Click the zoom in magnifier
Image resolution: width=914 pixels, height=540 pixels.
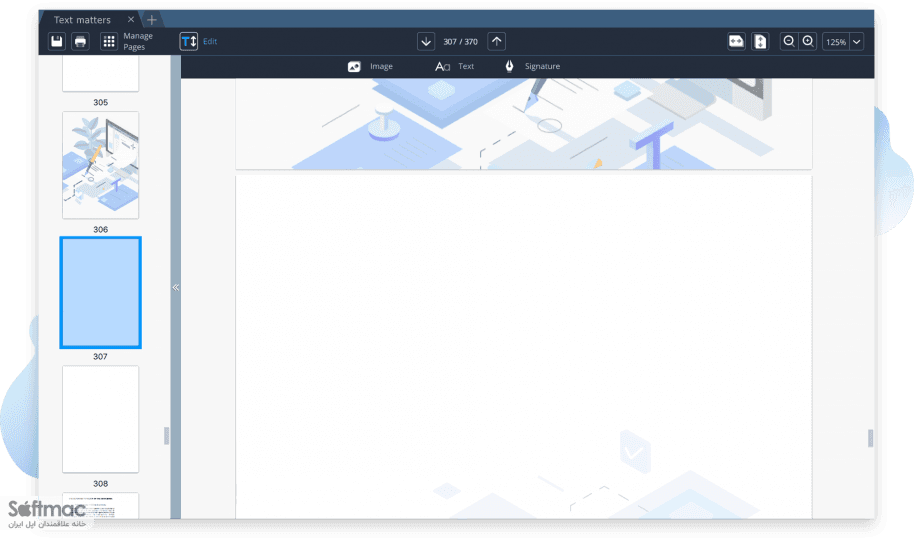[x=808, y=41]
